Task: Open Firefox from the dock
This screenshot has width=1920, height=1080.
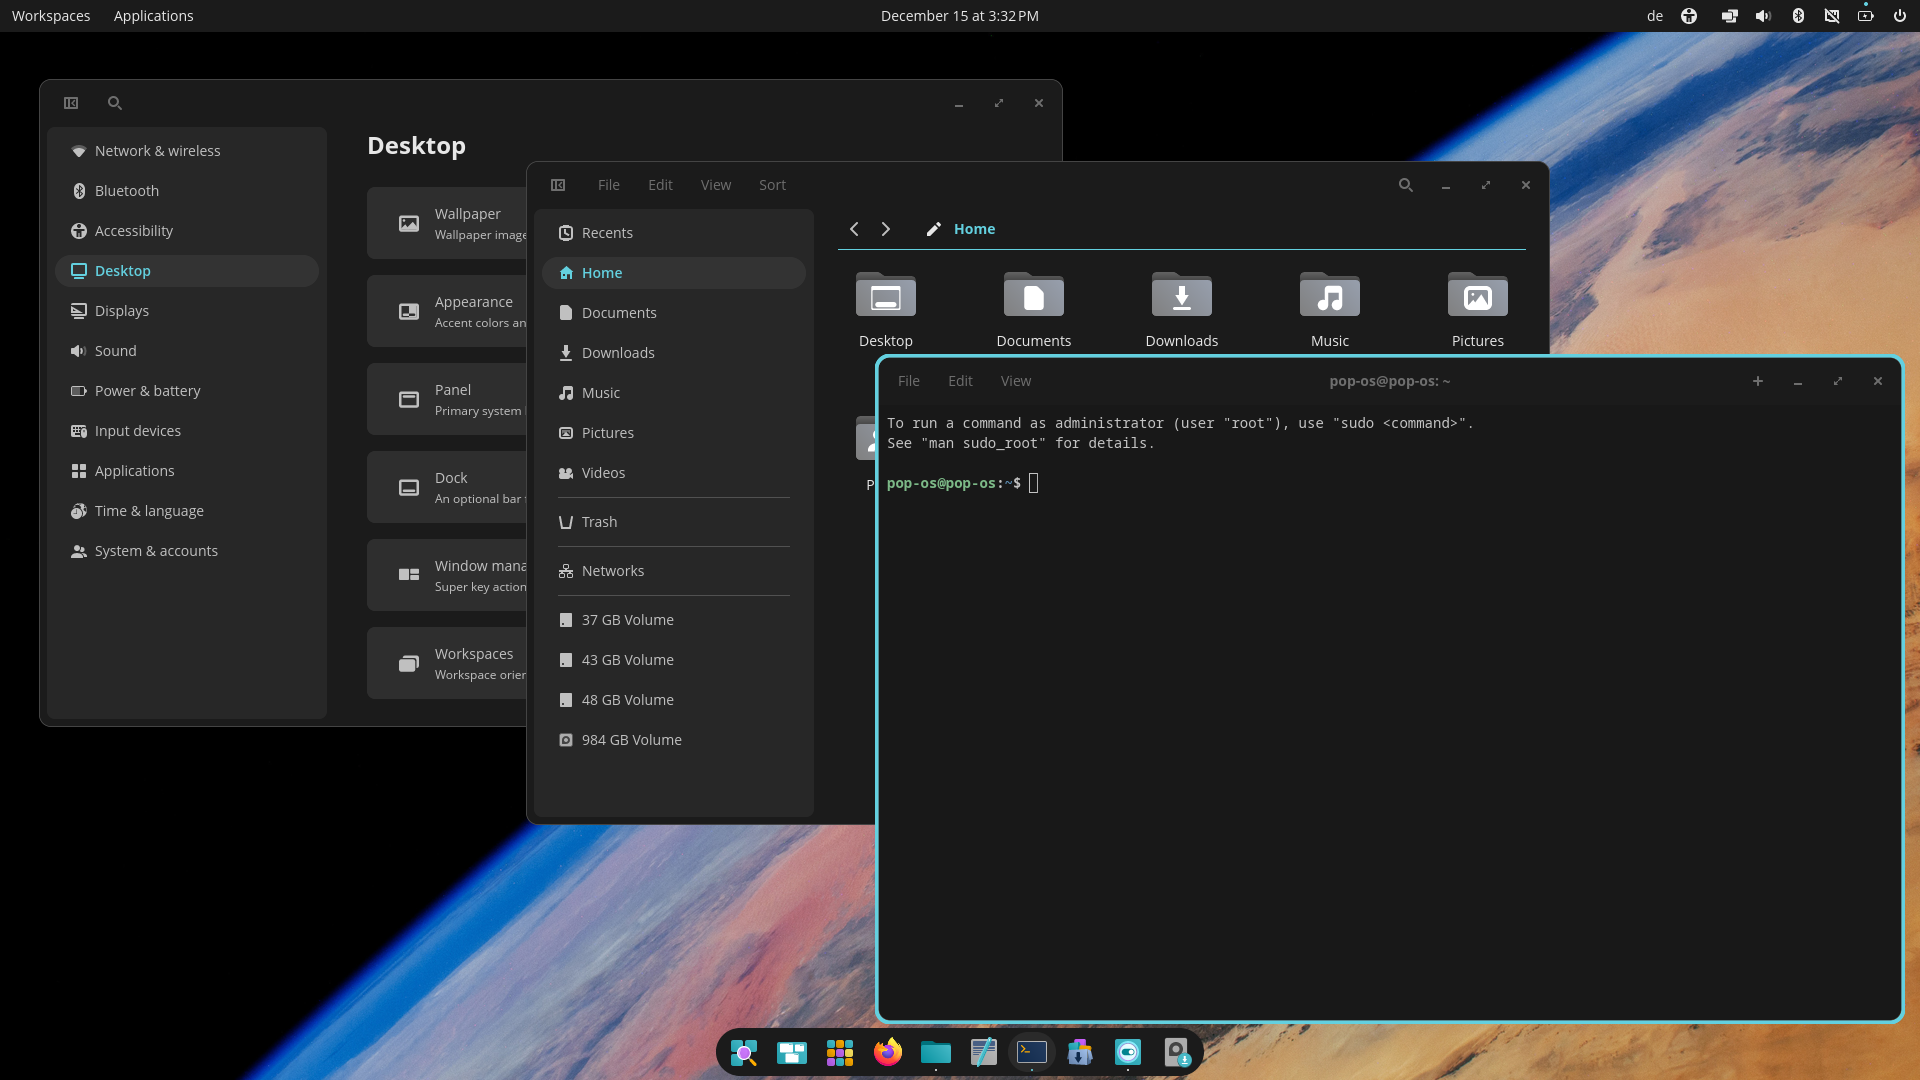Action: (x=887, y=1052)
